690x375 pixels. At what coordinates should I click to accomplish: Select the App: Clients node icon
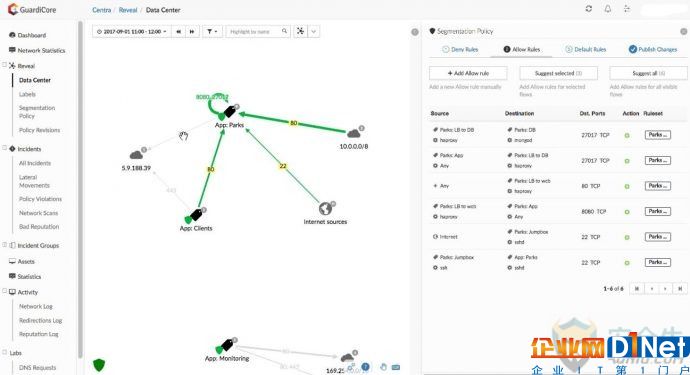pos(195,215)
